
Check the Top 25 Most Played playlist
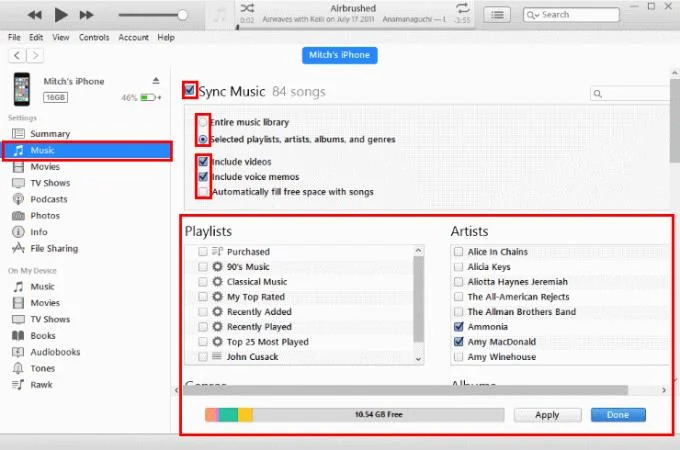click(203, 342)
